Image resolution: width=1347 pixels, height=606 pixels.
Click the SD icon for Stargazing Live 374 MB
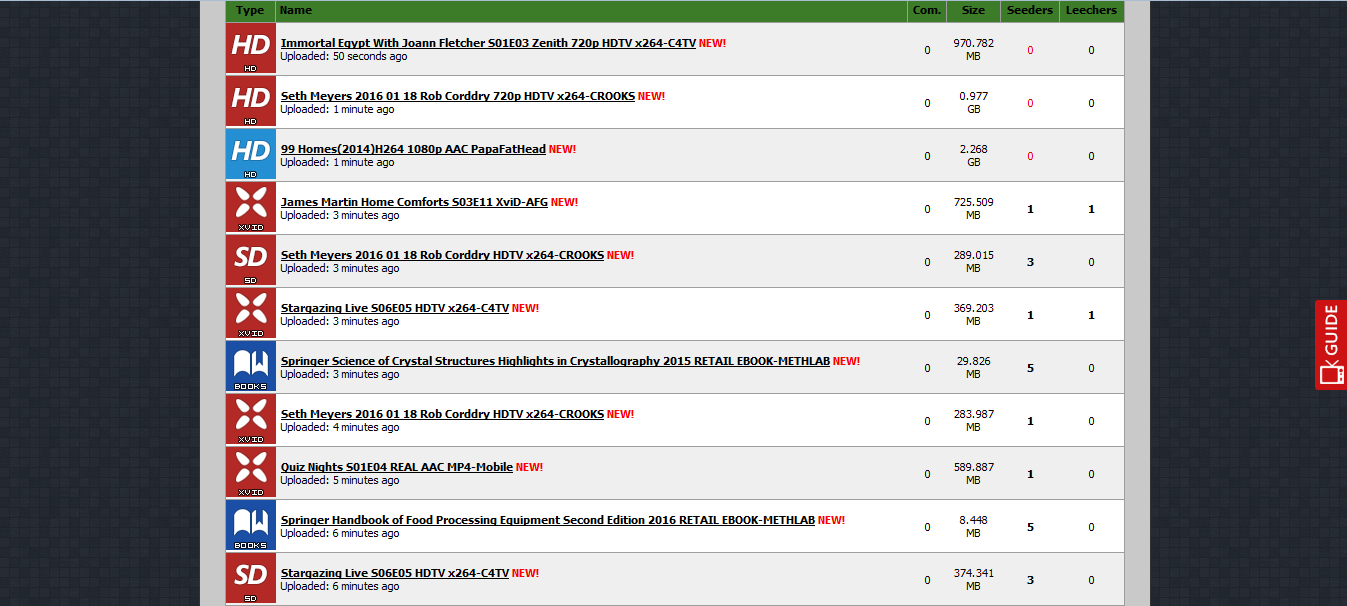[251, 578]
